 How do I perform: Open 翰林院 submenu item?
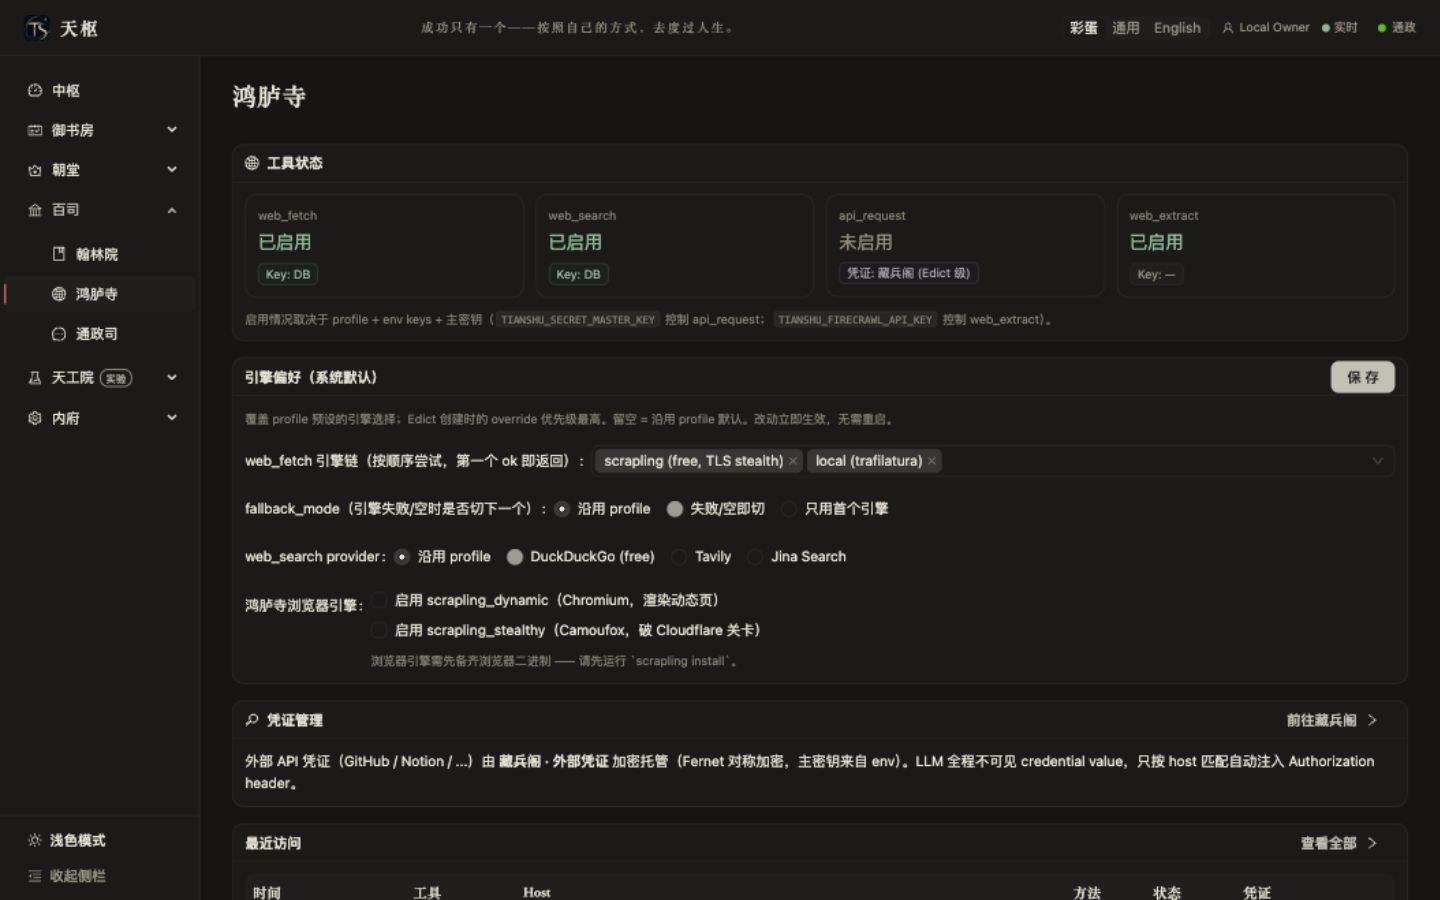(100, 254)
